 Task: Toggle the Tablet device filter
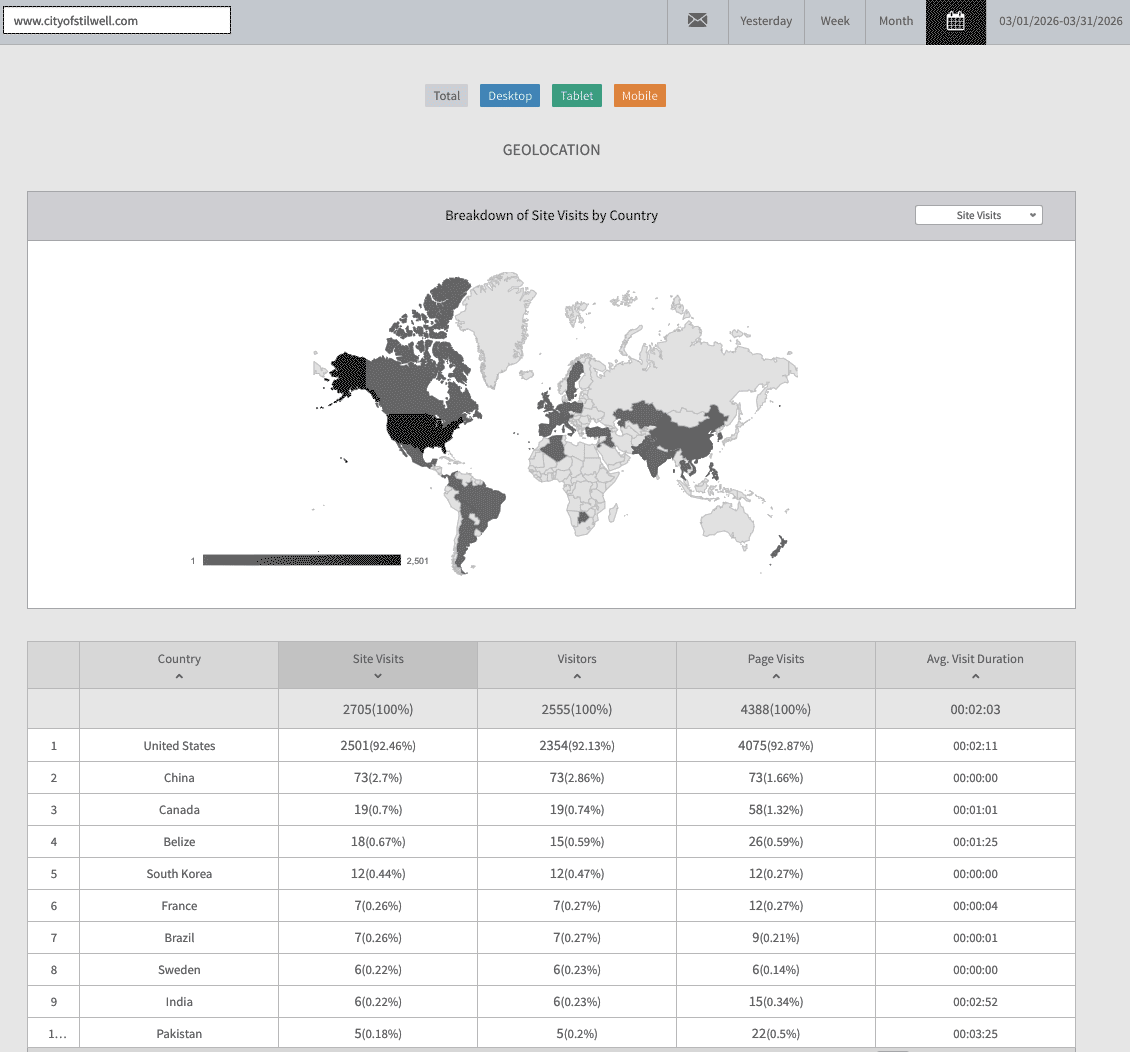pyautogui.click(x=577, y=96)
